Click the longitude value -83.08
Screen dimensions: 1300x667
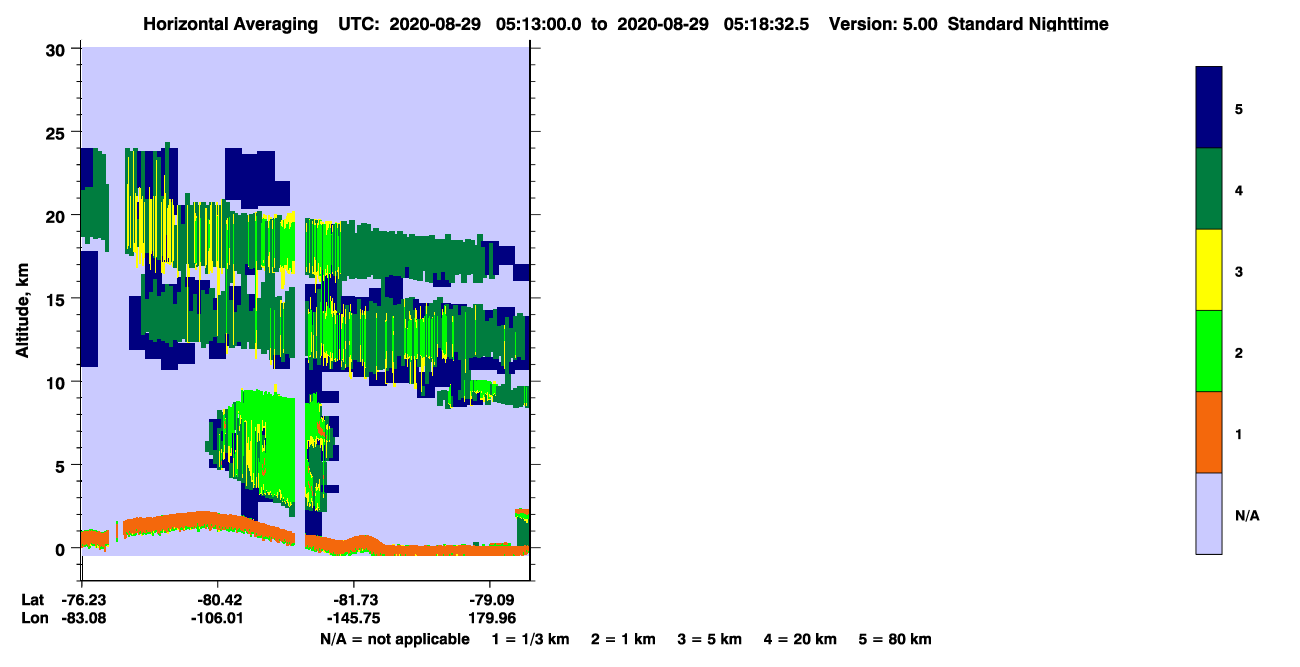click(82, 619)
